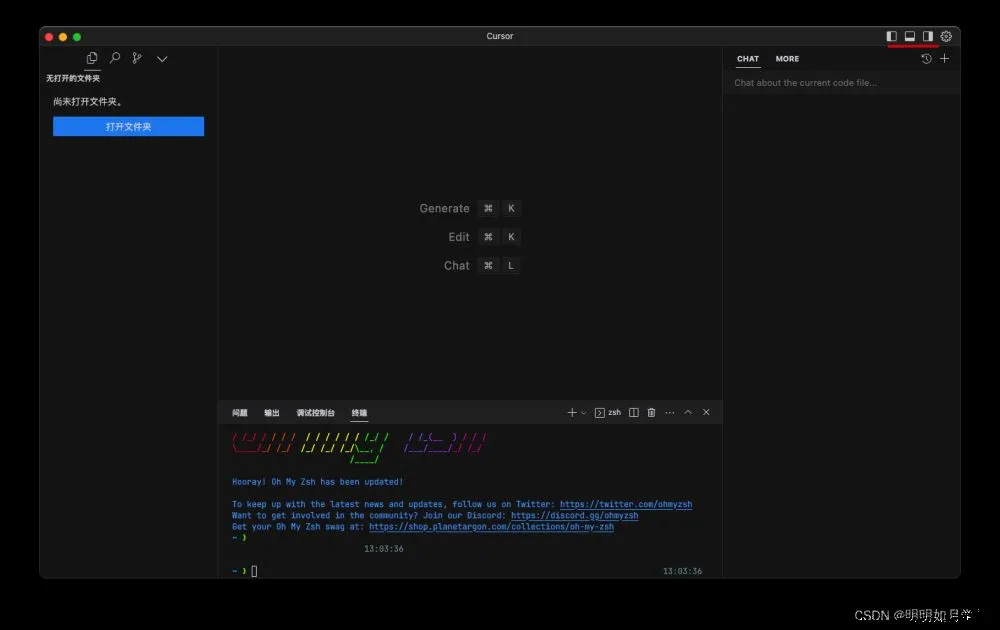
Task: Select the 终端 panel tab
Action: pos(359,413)
